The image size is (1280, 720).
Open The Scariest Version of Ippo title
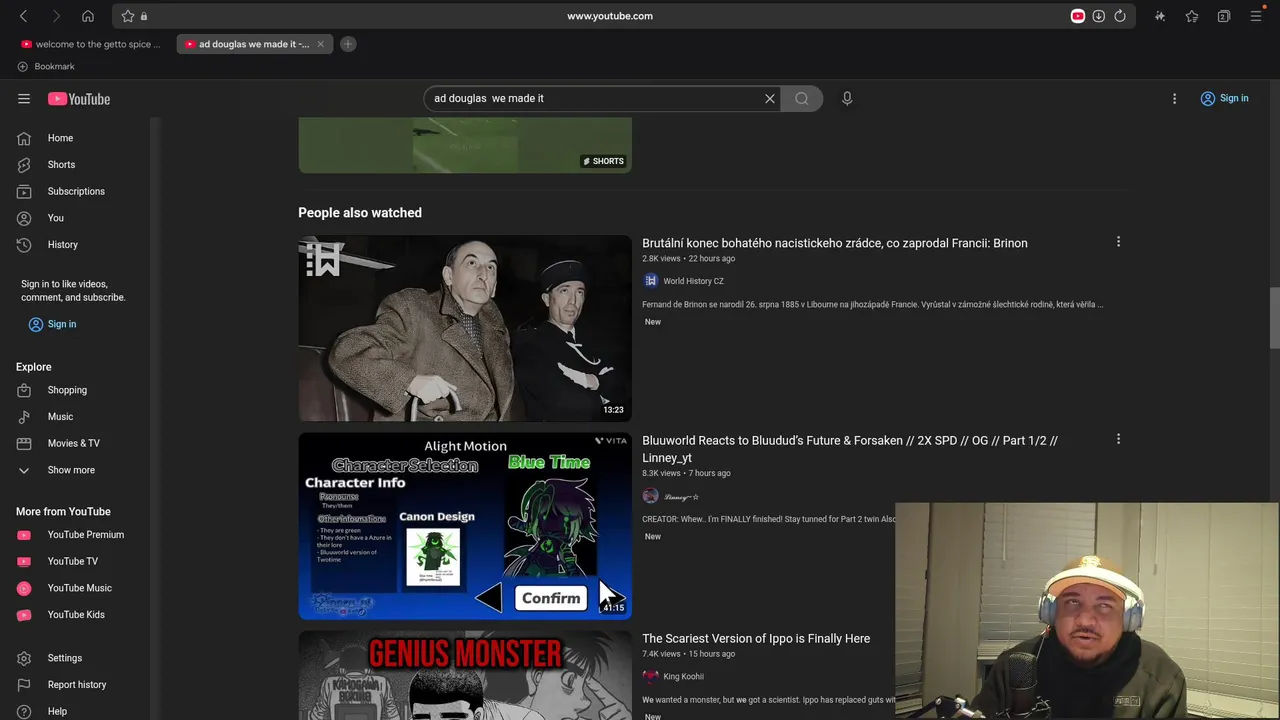(756, 639)
